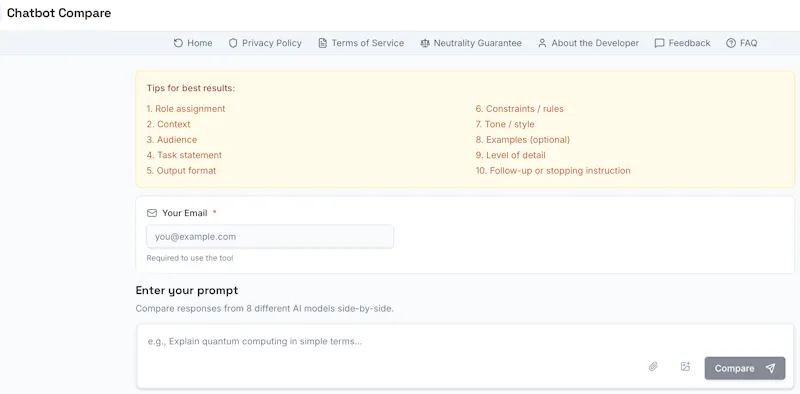Click the paperclip attach file icon

point(653,366)
